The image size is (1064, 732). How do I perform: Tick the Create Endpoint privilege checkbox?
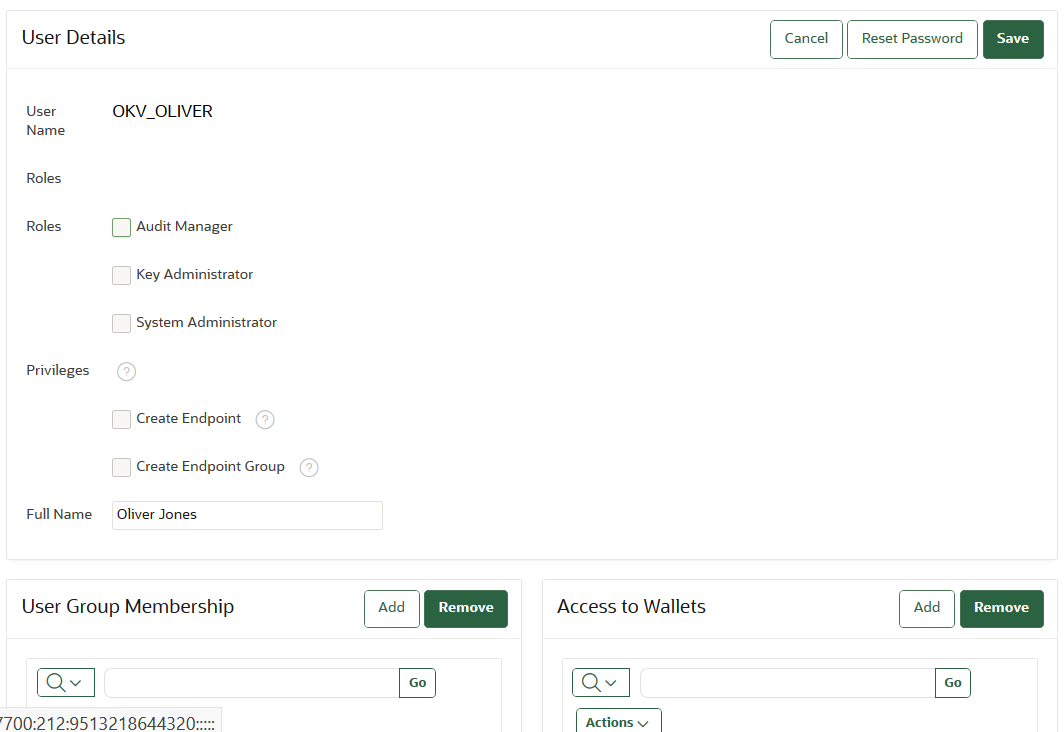coord(121,419)
